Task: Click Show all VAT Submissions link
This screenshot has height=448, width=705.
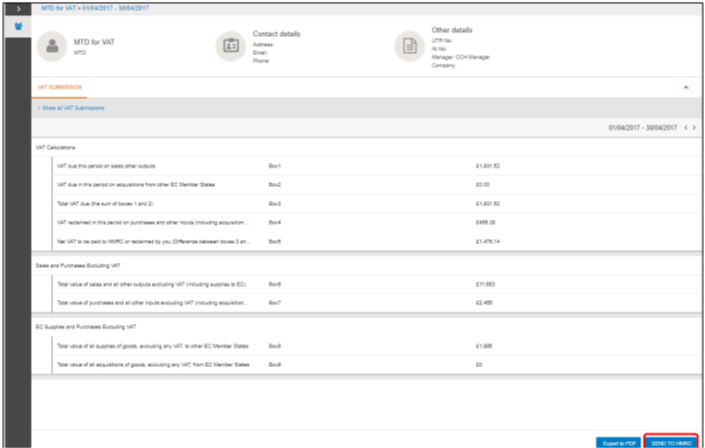Action: (71, 108)
